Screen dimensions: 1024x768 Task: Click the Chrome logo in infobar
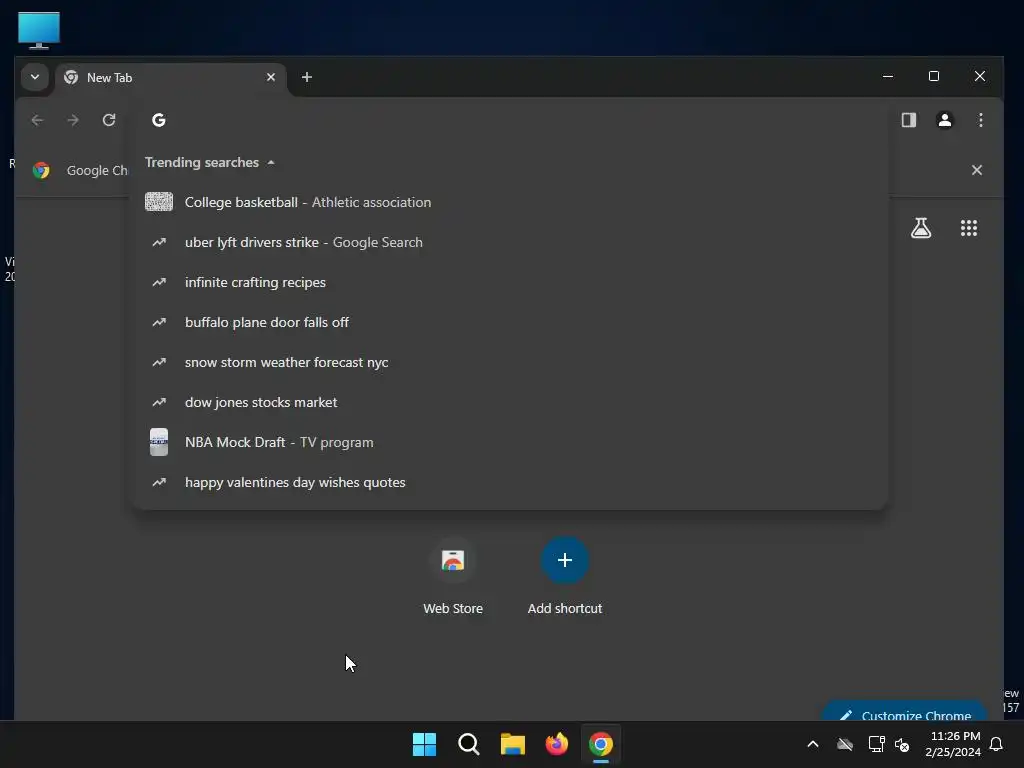[x=41, y=170]
